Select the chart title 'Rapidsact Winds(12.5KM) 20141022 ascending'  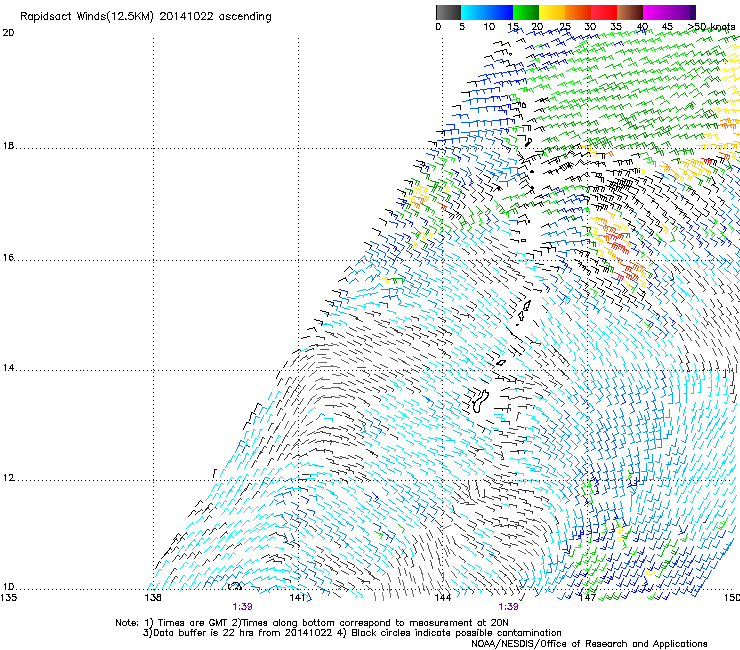[145, 17]
